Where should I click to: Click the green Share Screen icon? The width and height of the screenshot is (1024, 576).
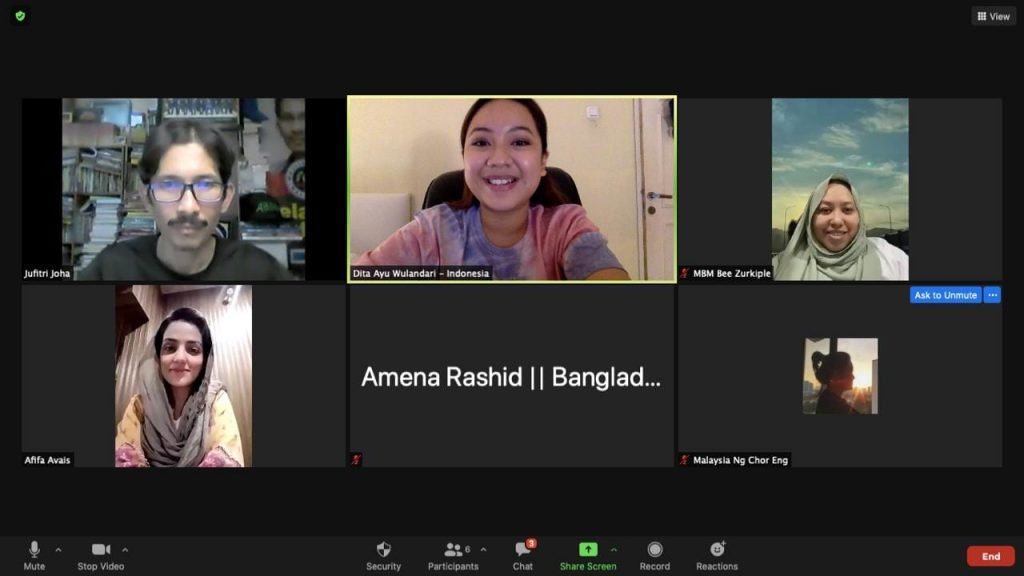[x=588, y=550]
